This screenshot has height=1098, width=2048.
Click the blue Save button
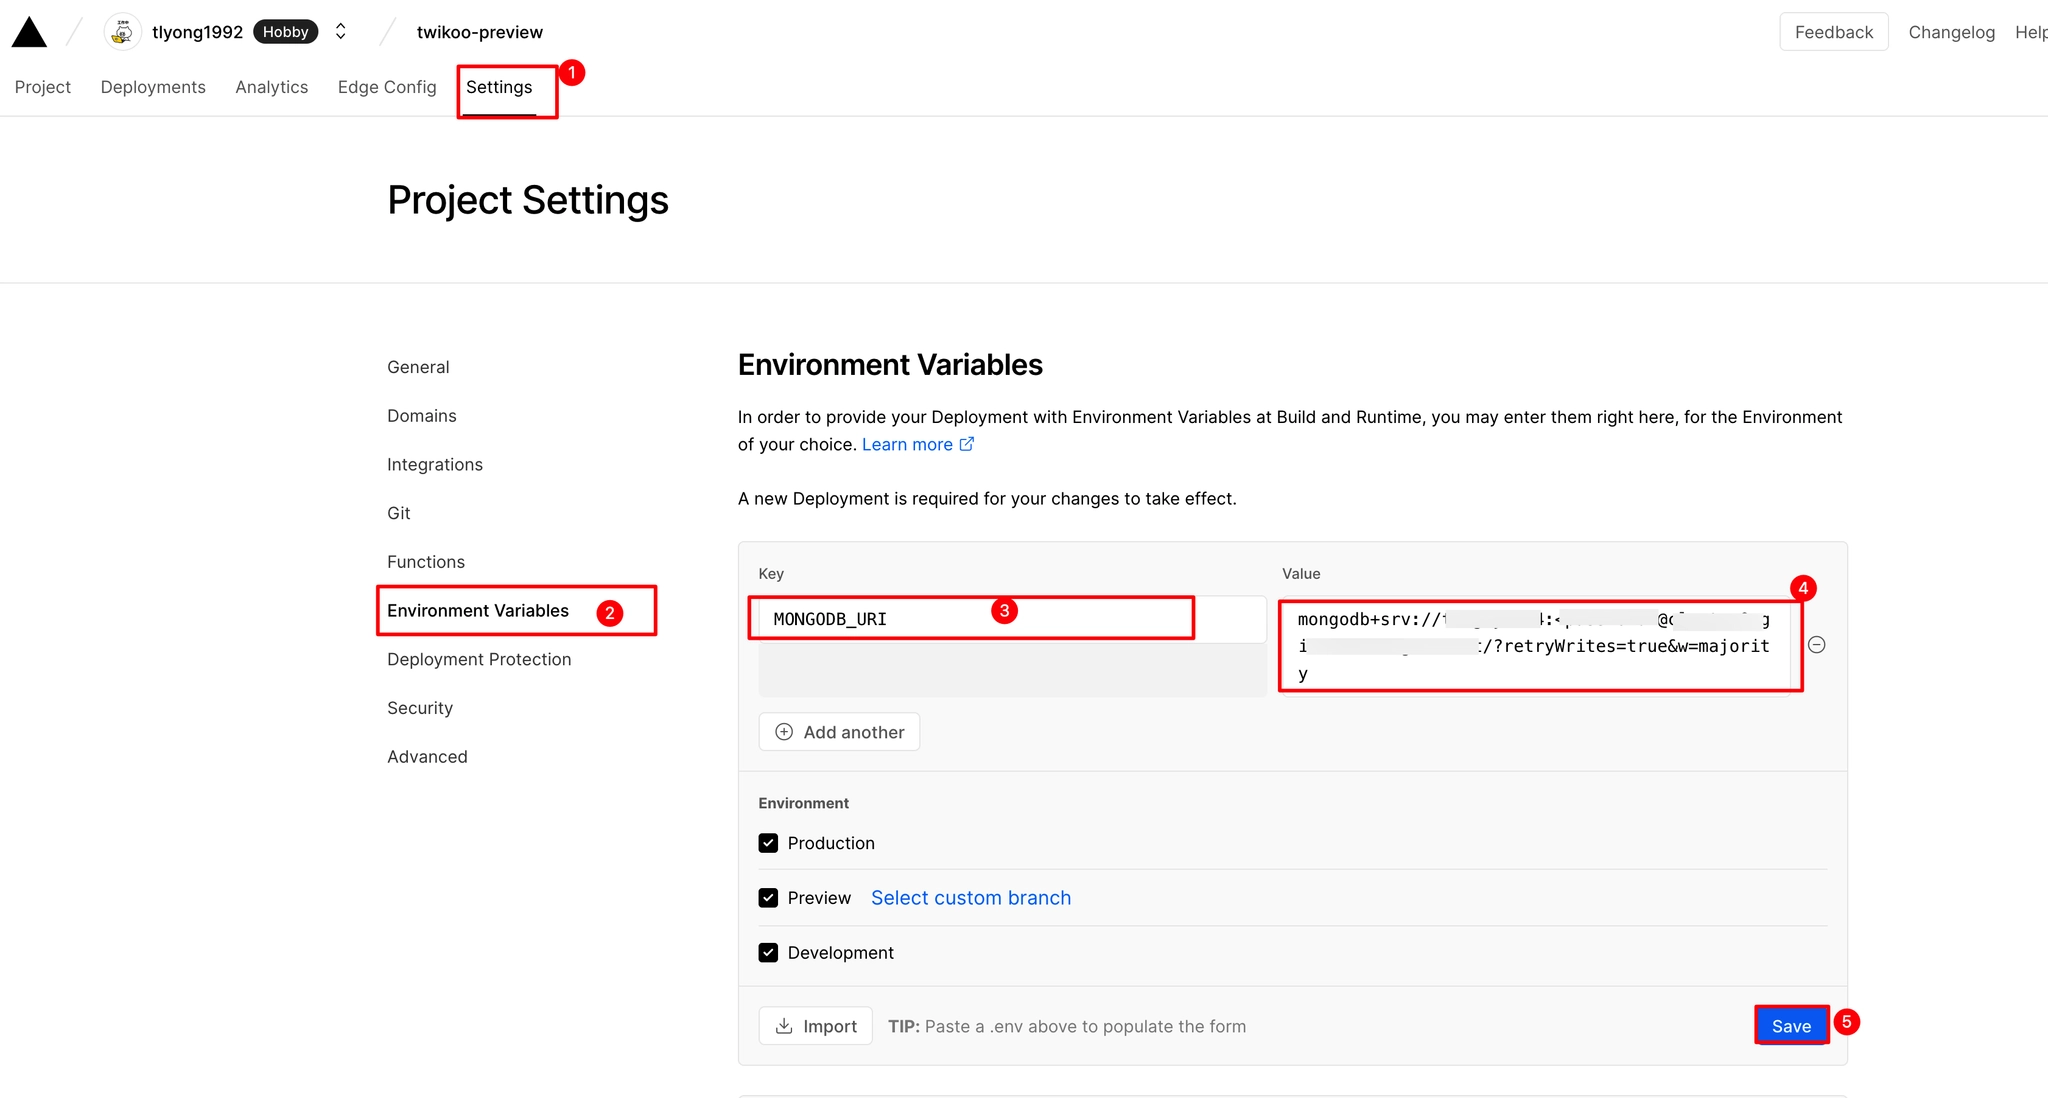[x=1791, y=1026]
